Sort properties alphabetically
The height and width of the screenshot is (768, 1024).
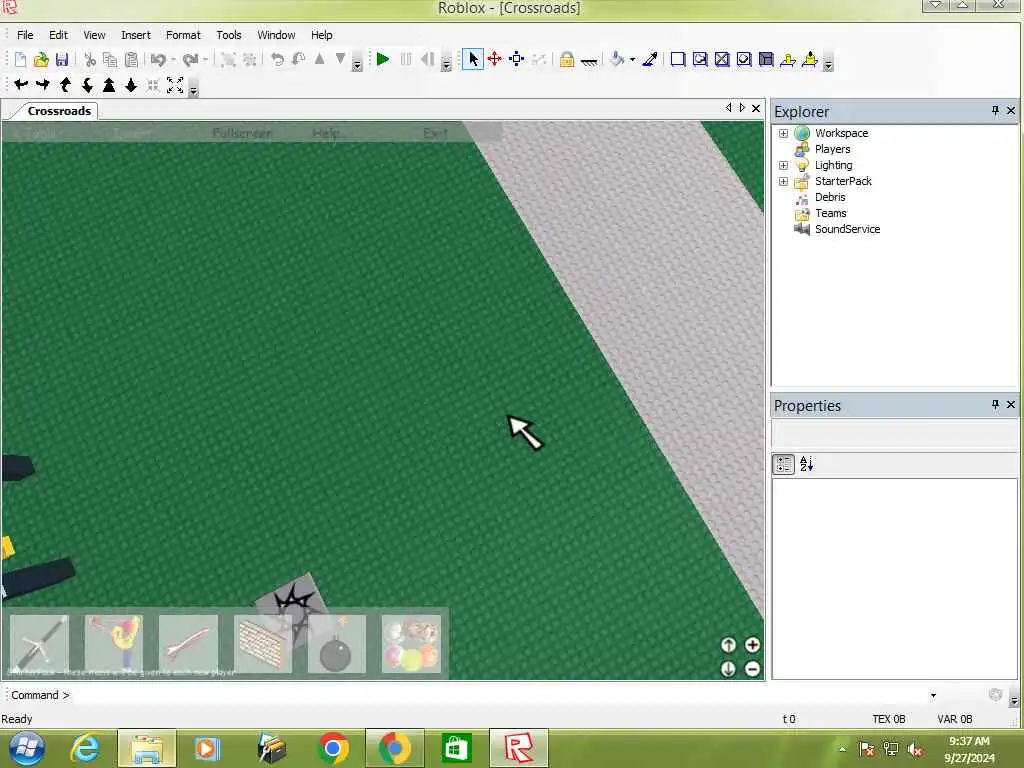(807, 464)
